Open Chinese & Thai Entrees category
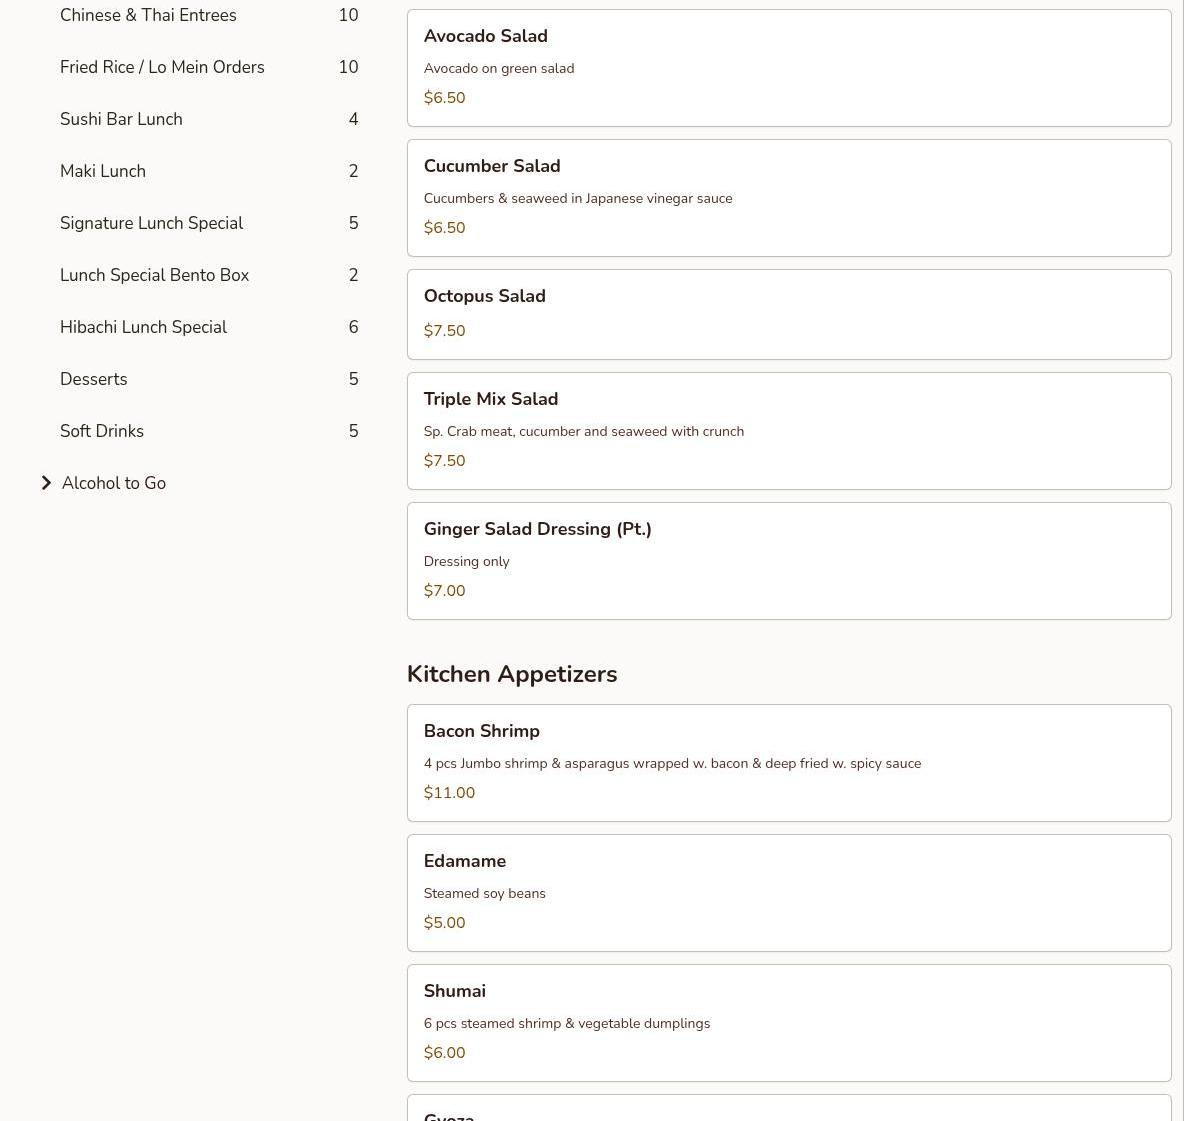Screen dimensions: 1204x1121 148,15
